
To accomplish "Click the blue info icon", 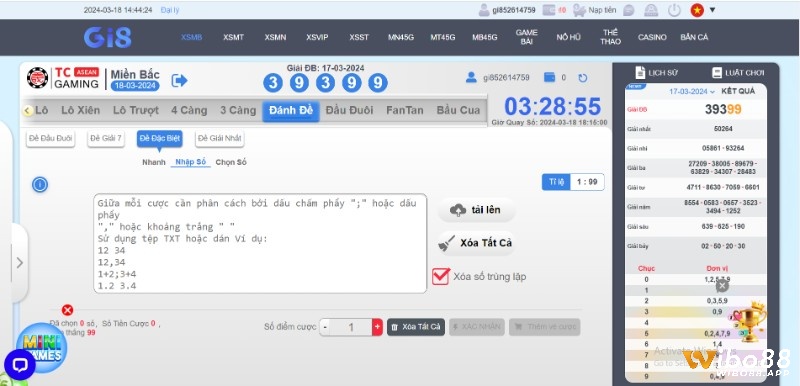I will point(40,185).
